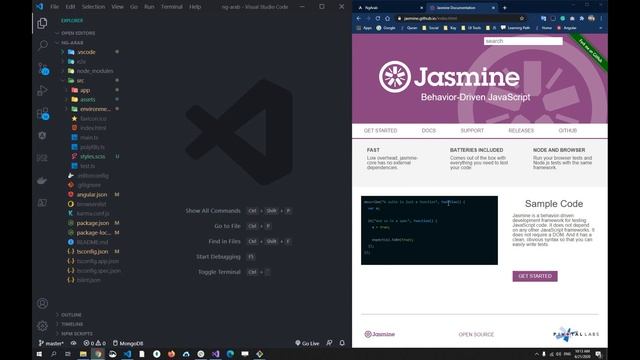640x360 pixels.
Task: Open GET STARTED nav tab on Jasmine
Action: tap(380, 131)
